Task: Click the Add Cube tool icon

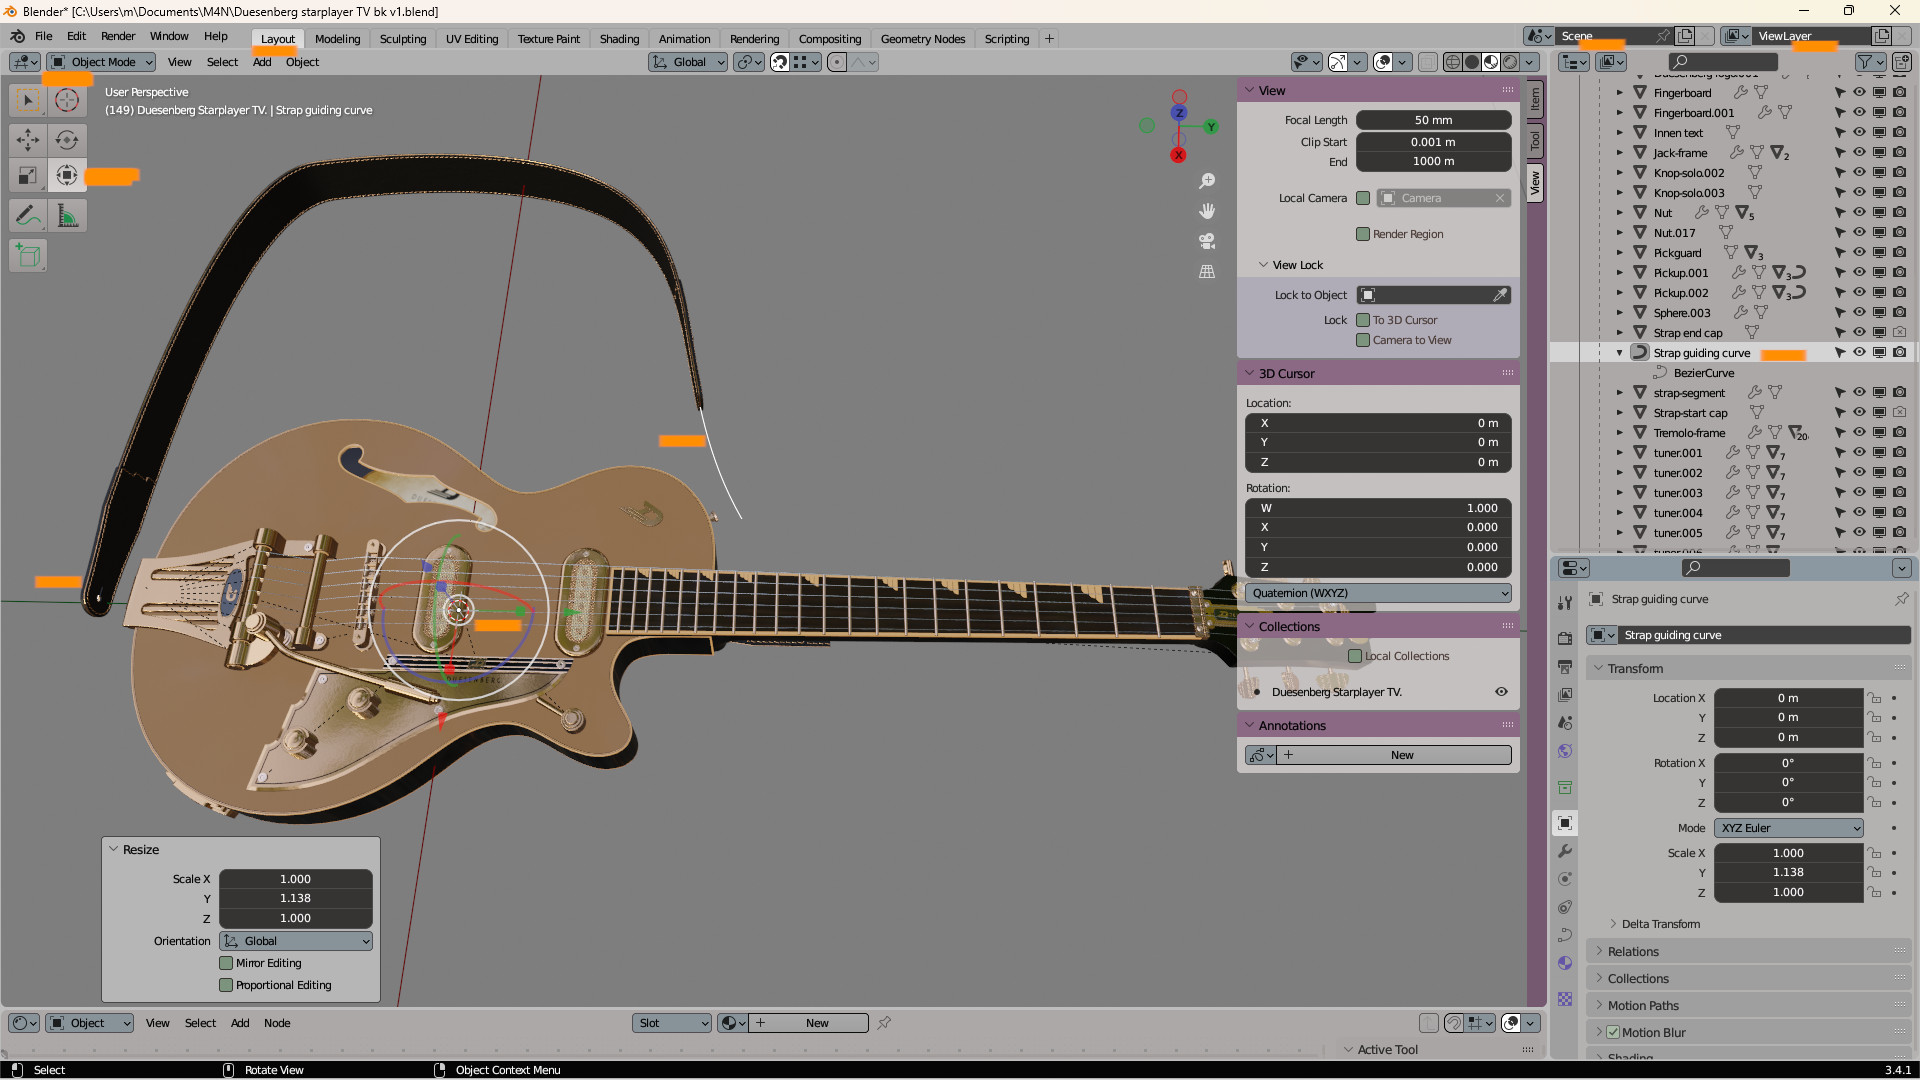Action: (28, 256)
